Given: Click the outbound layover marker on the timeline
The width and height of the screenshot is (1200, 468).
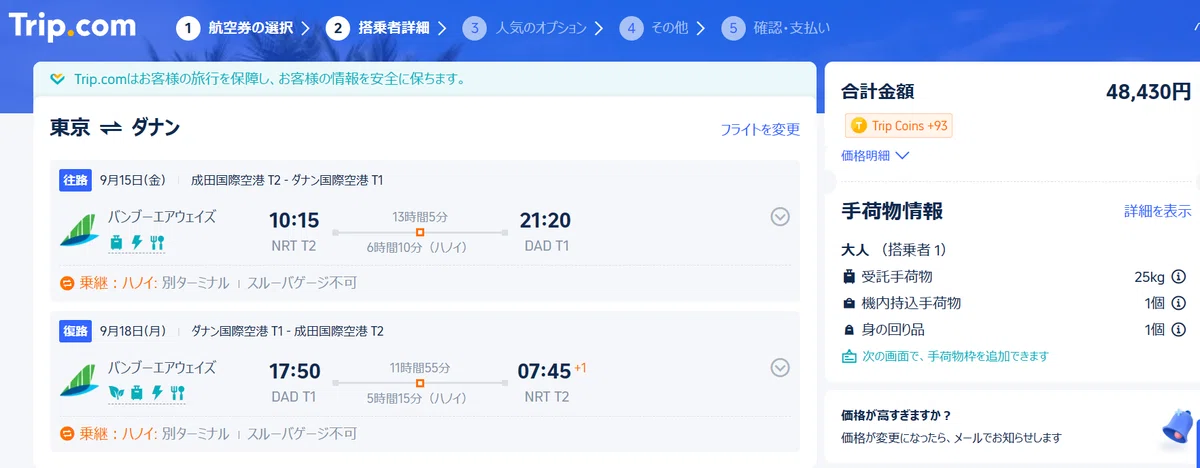Looking at the screenshot, I should tap(420, 232).
